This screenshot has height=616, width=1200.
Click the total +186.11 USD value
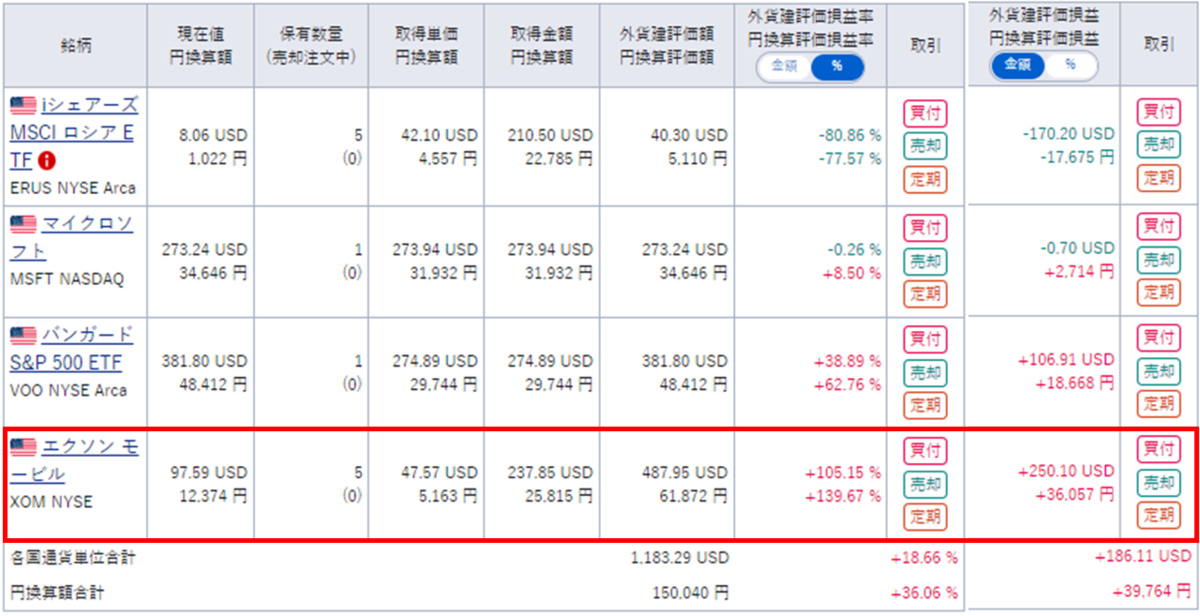click(x=1144, y=556)
